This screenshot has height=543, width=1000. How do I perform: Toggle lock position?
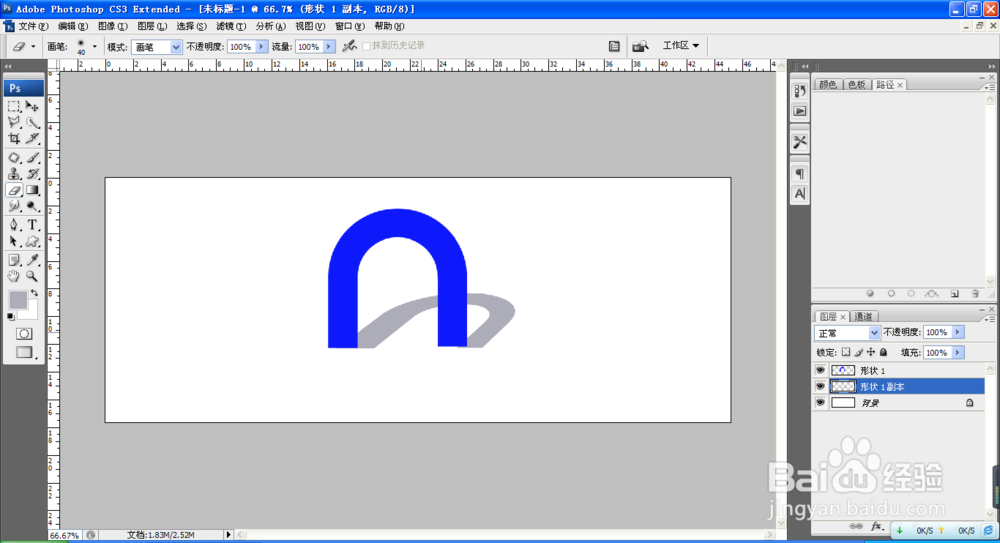pos(871,352)
